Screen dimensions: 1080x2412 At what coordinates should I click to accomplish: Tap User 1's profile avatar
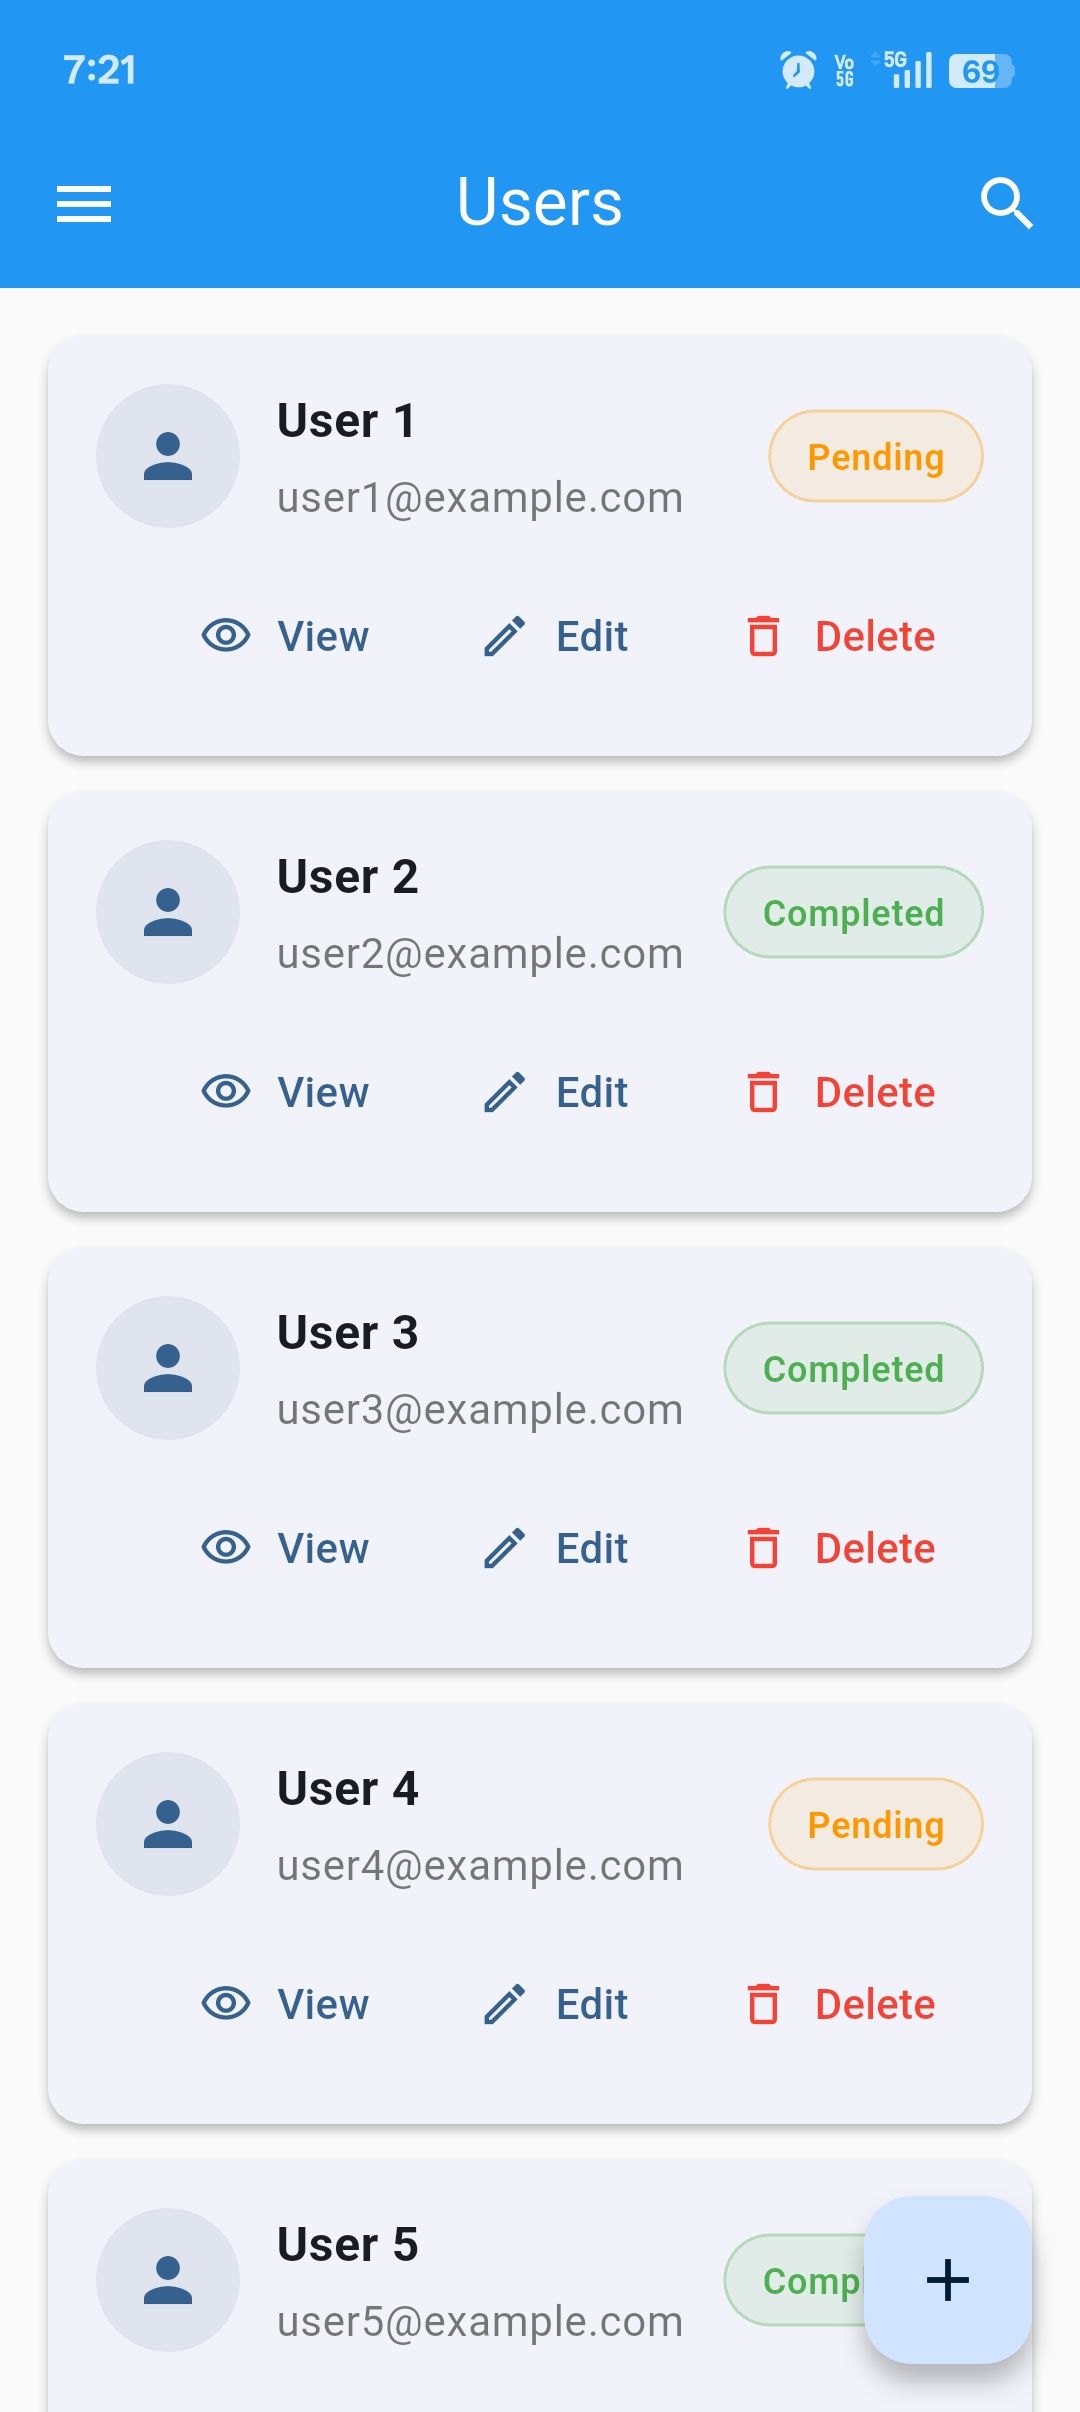click(x=168, y=456)
